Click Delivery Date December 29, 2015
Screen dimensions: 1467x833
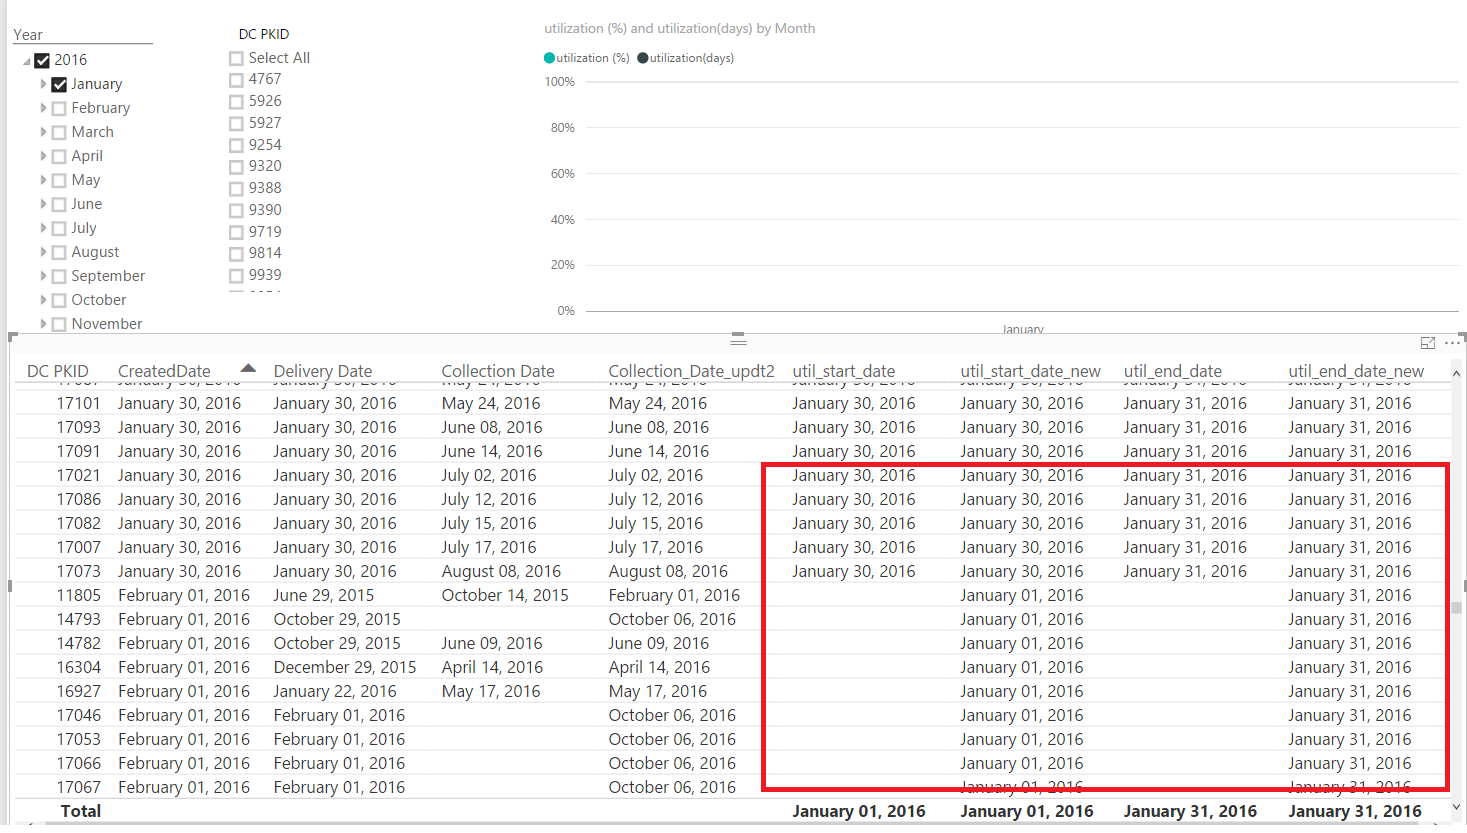click(345, 667)
